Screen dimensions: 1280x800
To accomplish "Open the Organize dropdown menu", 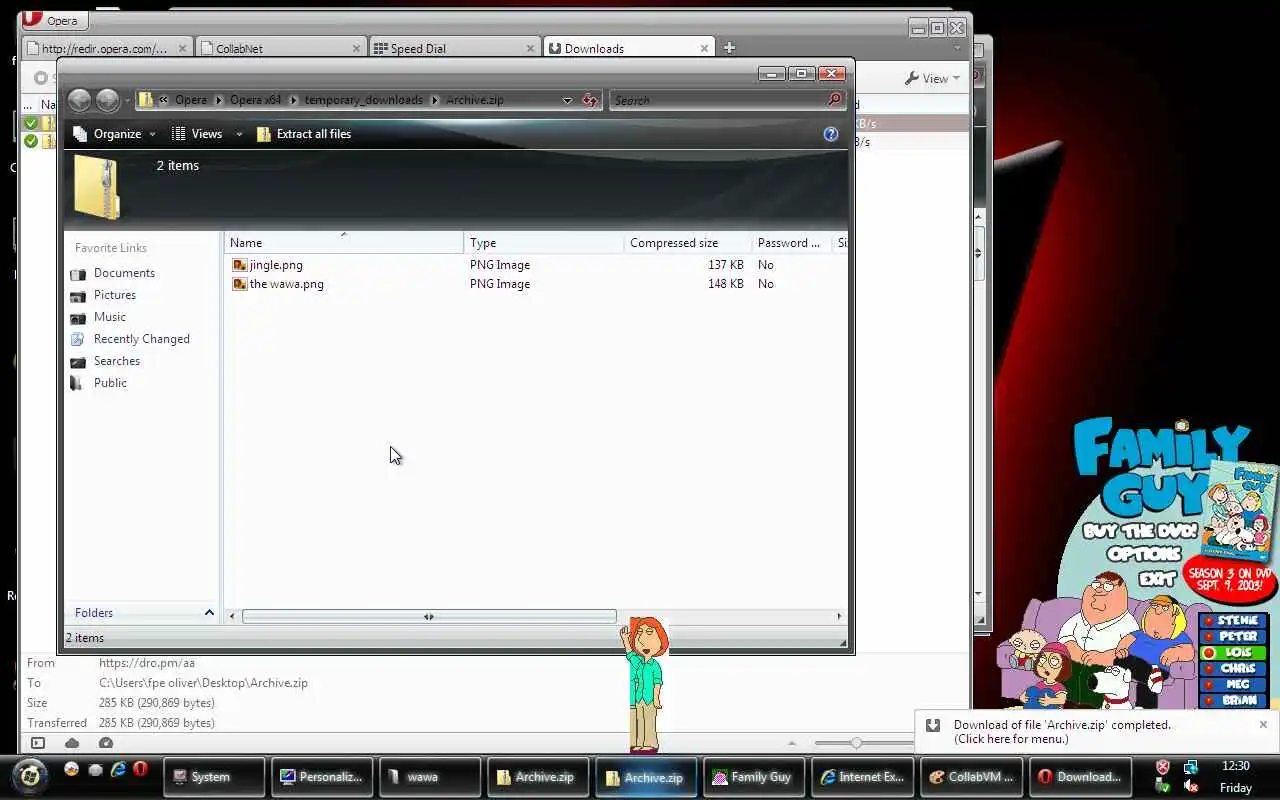I will coord(115,134).
